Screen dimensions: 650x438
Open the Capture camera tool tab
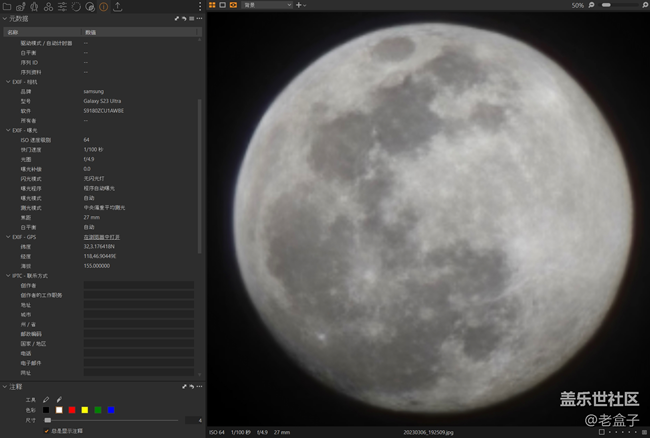click(21, 6)
